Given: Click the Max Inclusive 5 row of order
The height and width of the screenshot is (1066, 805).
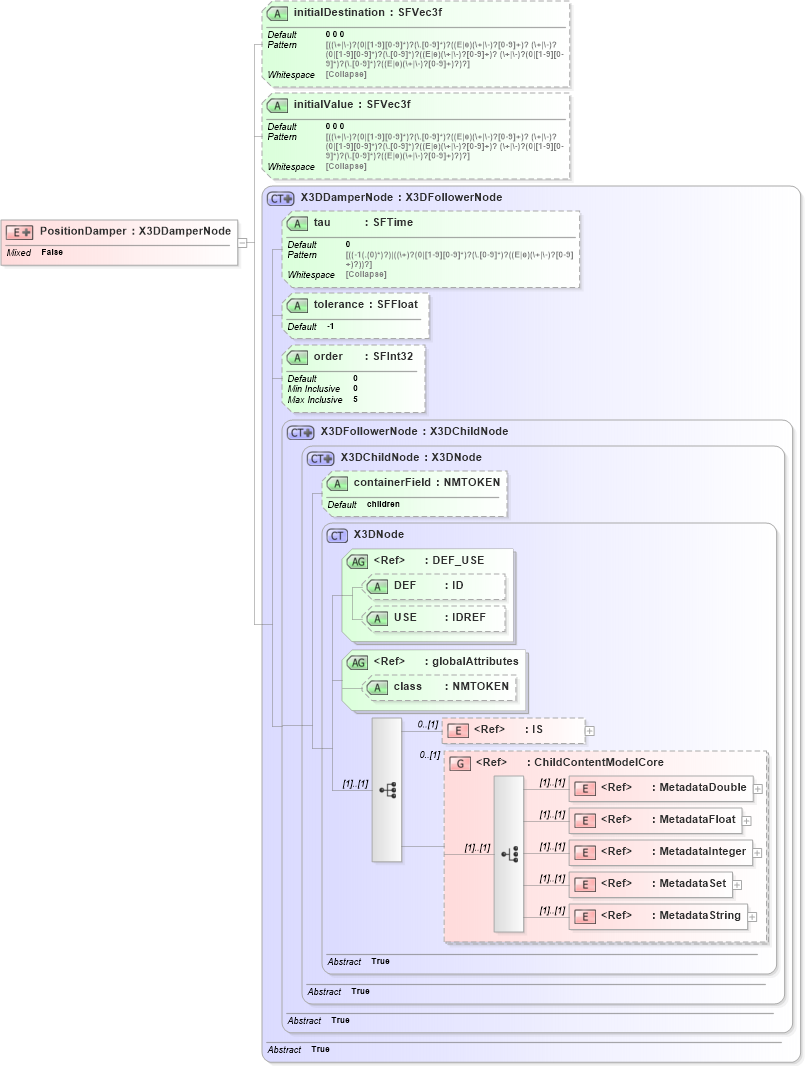Looking at the screenshot, I should click(x=323, y=400).
